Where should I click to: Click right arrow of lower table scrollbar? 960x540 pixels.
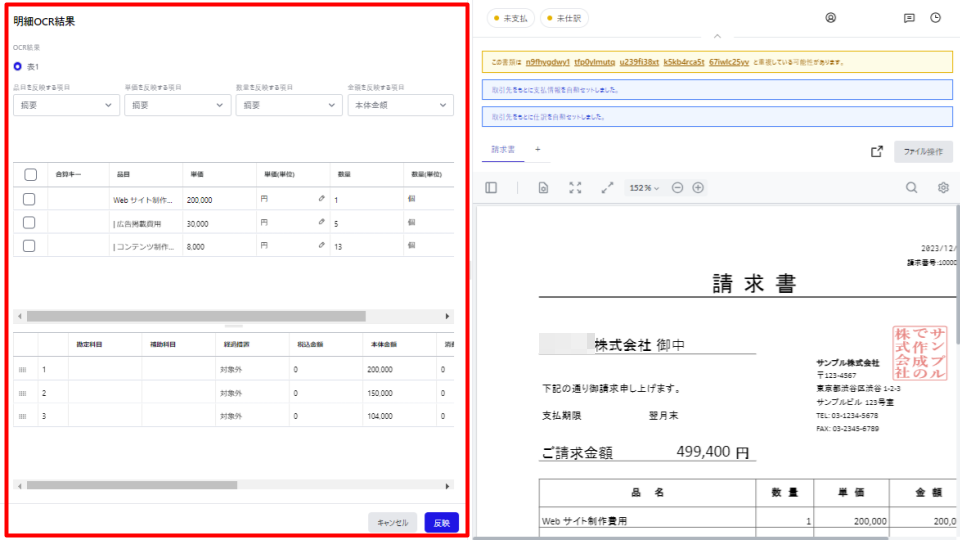tap(447, 486)
